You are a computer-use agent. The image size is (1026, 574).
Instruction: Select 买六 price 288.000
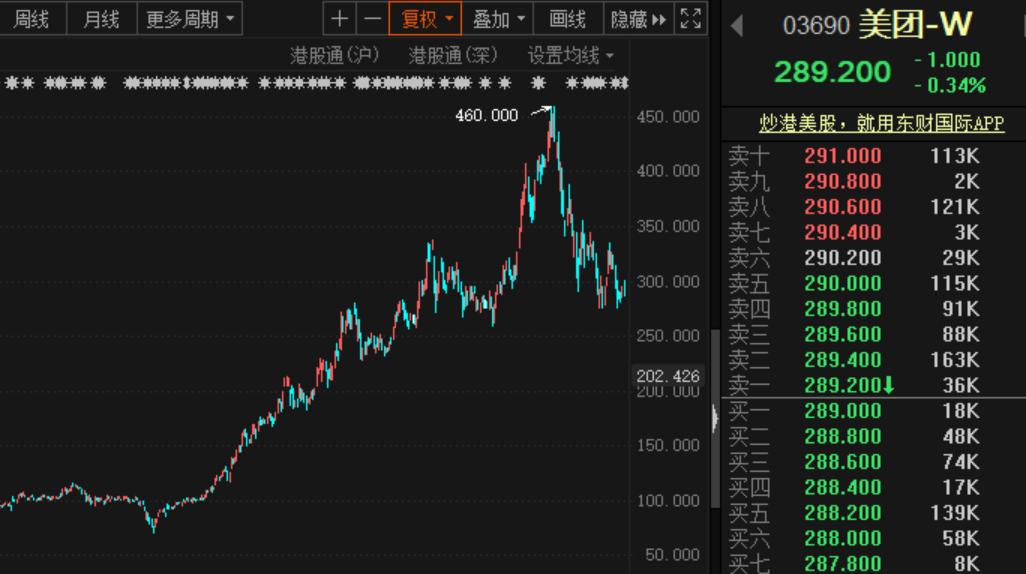843,539
